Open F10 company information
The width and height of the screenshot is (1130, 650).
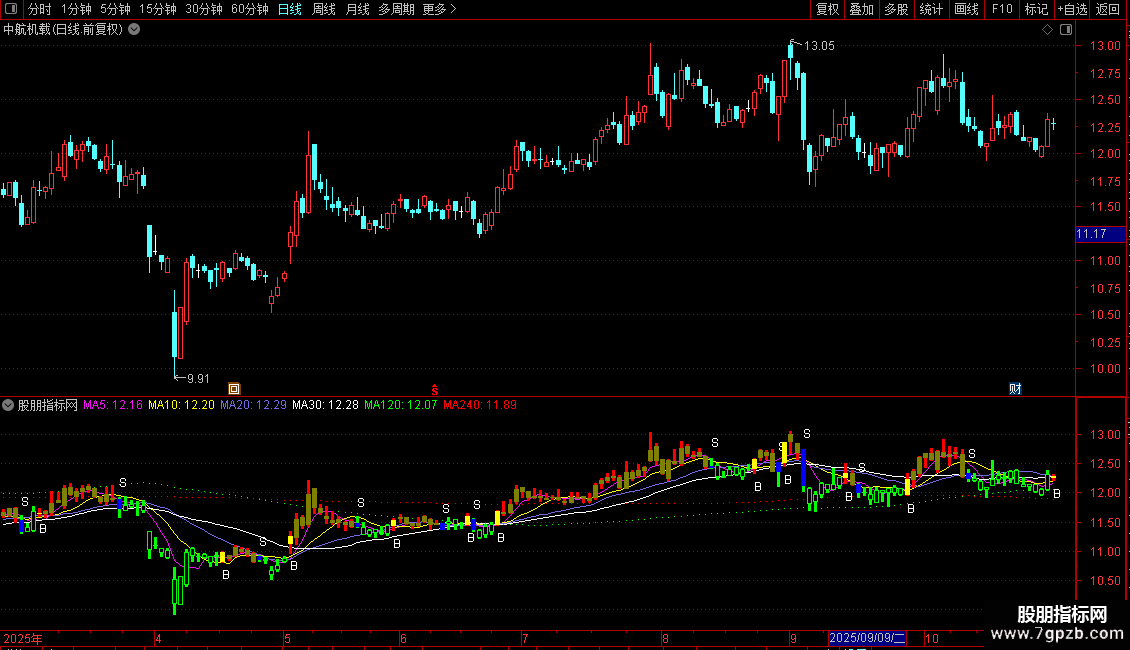[x=1002, y=9]
